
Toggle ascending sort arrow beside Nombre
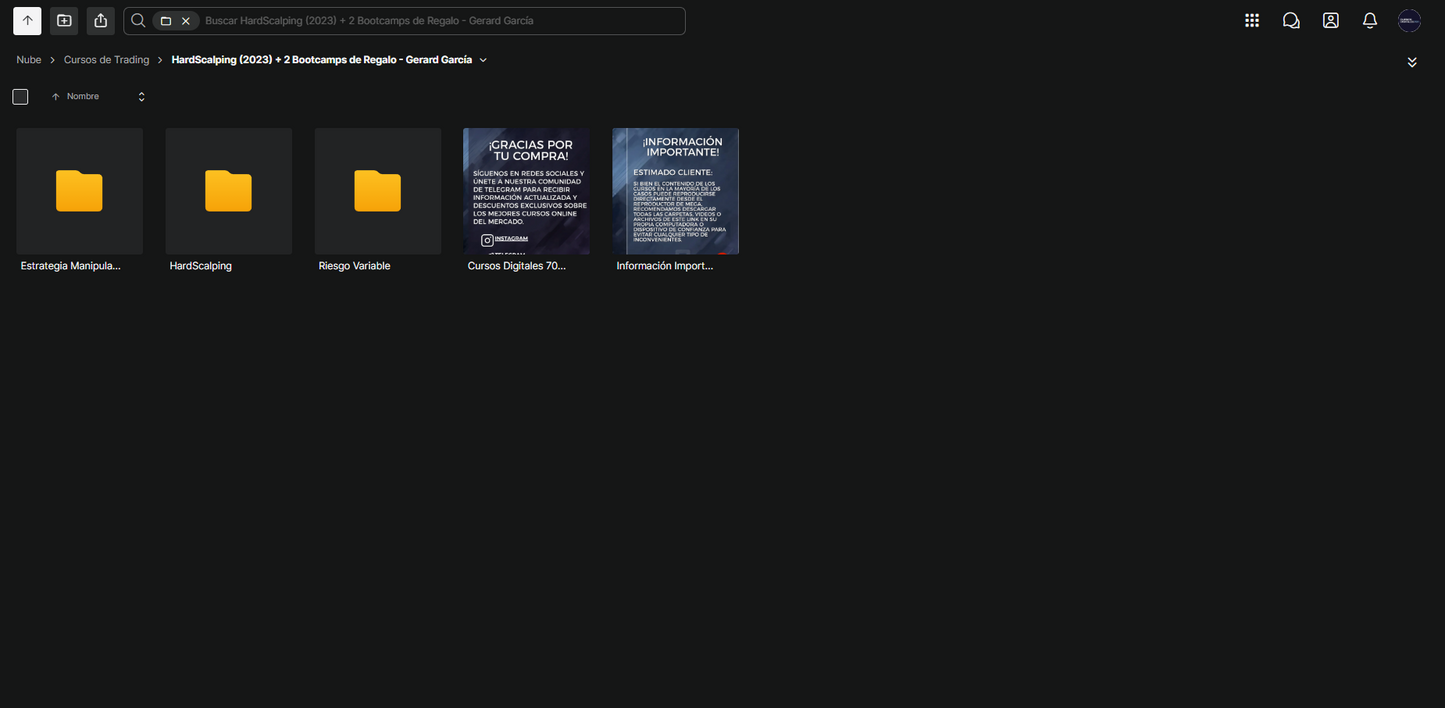(56, 97)
